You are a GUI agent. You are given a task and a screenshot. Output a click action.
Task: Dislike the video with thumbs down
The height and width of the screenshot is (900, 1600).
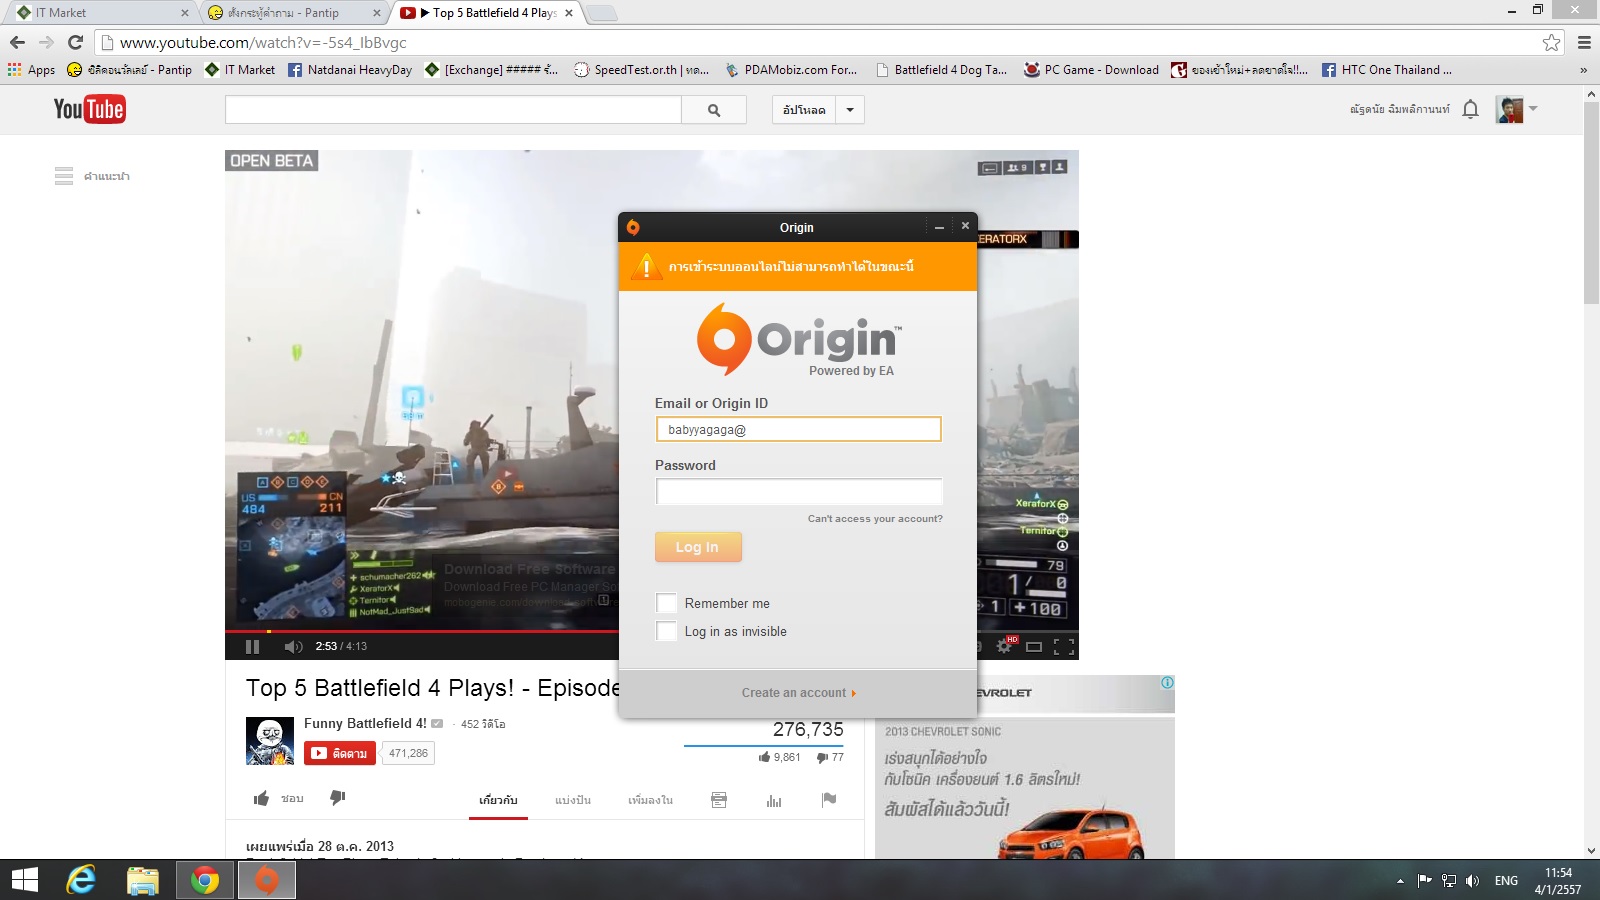[x=338, y=798]
